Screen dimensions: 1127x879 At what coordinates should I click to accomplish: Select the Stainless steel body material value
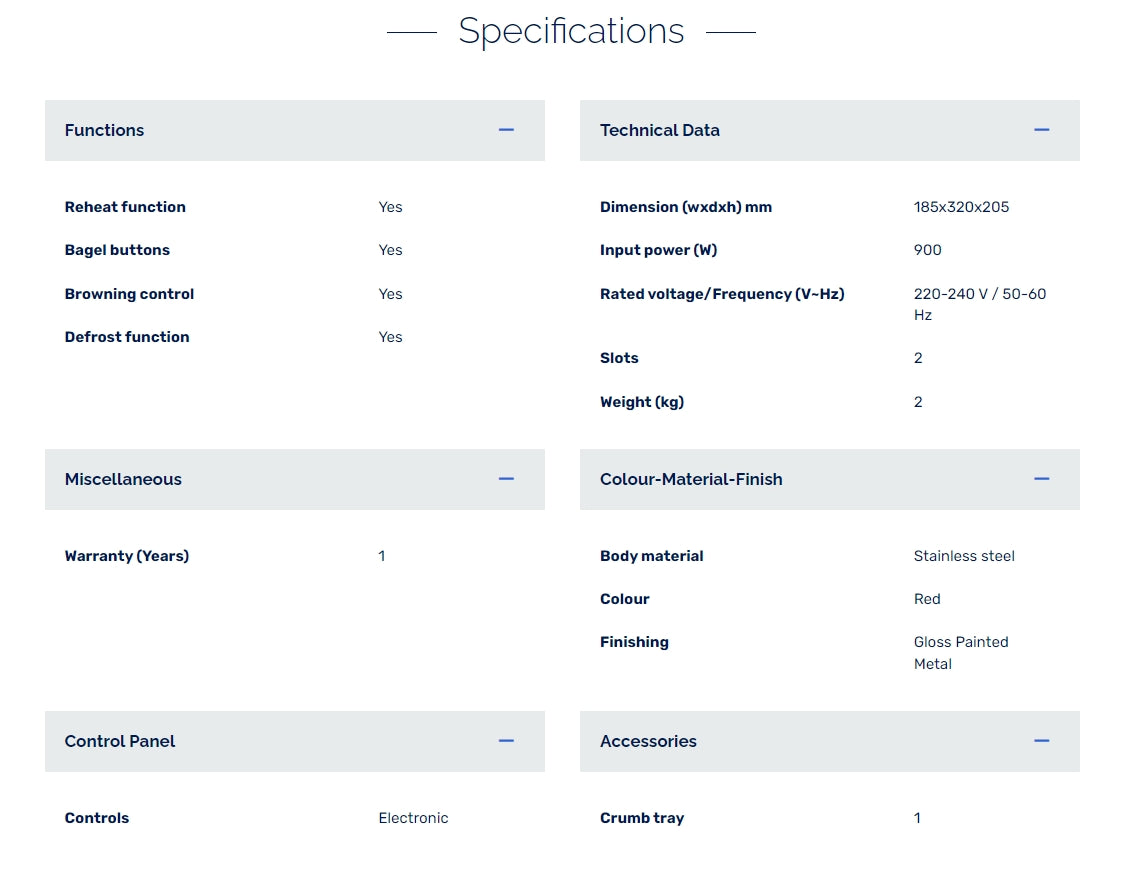[x=964, y=556]
